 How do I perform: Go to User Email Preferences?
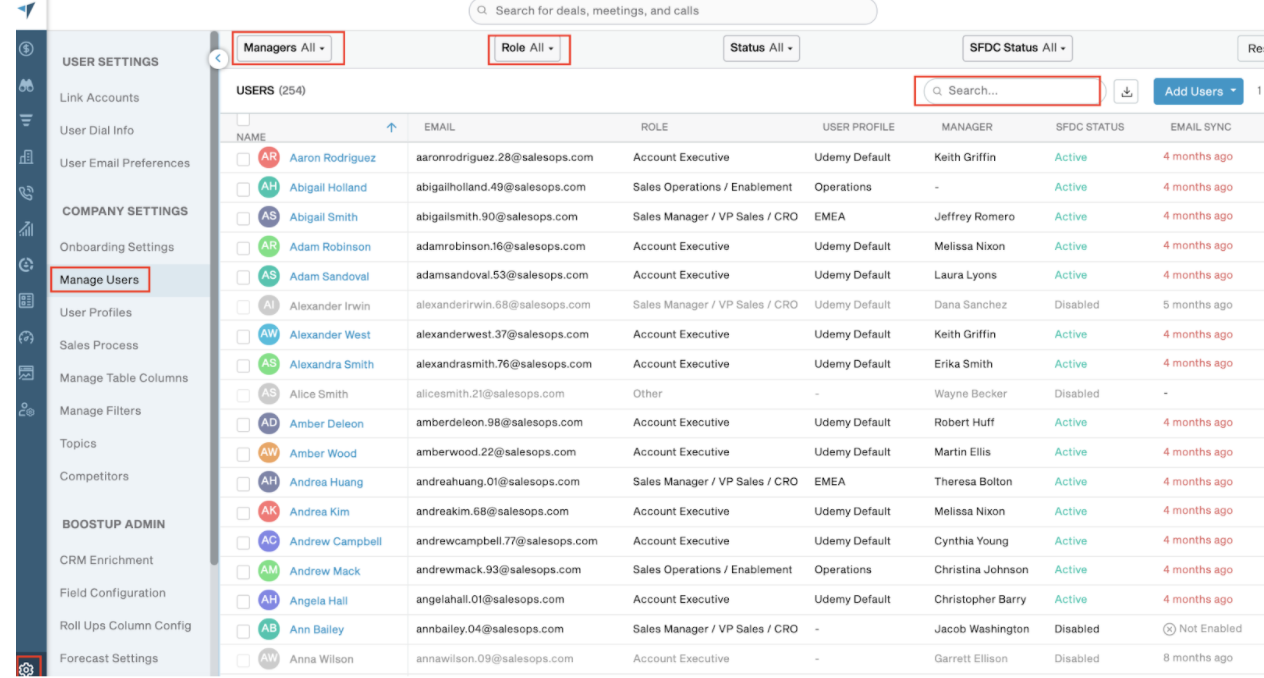tap(125, 163)
